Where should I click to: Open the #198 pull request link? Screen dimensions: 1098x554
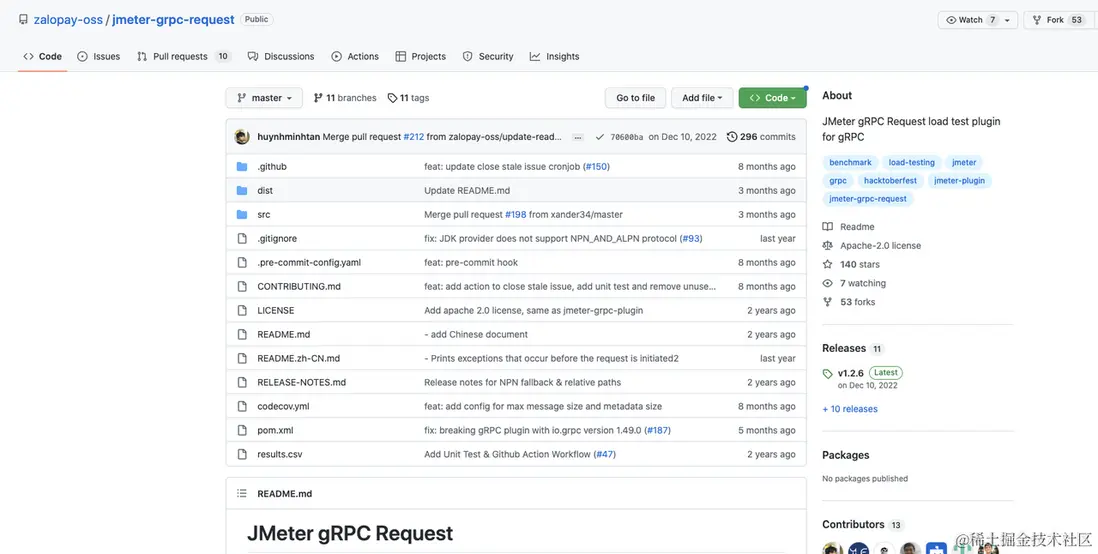515,214
